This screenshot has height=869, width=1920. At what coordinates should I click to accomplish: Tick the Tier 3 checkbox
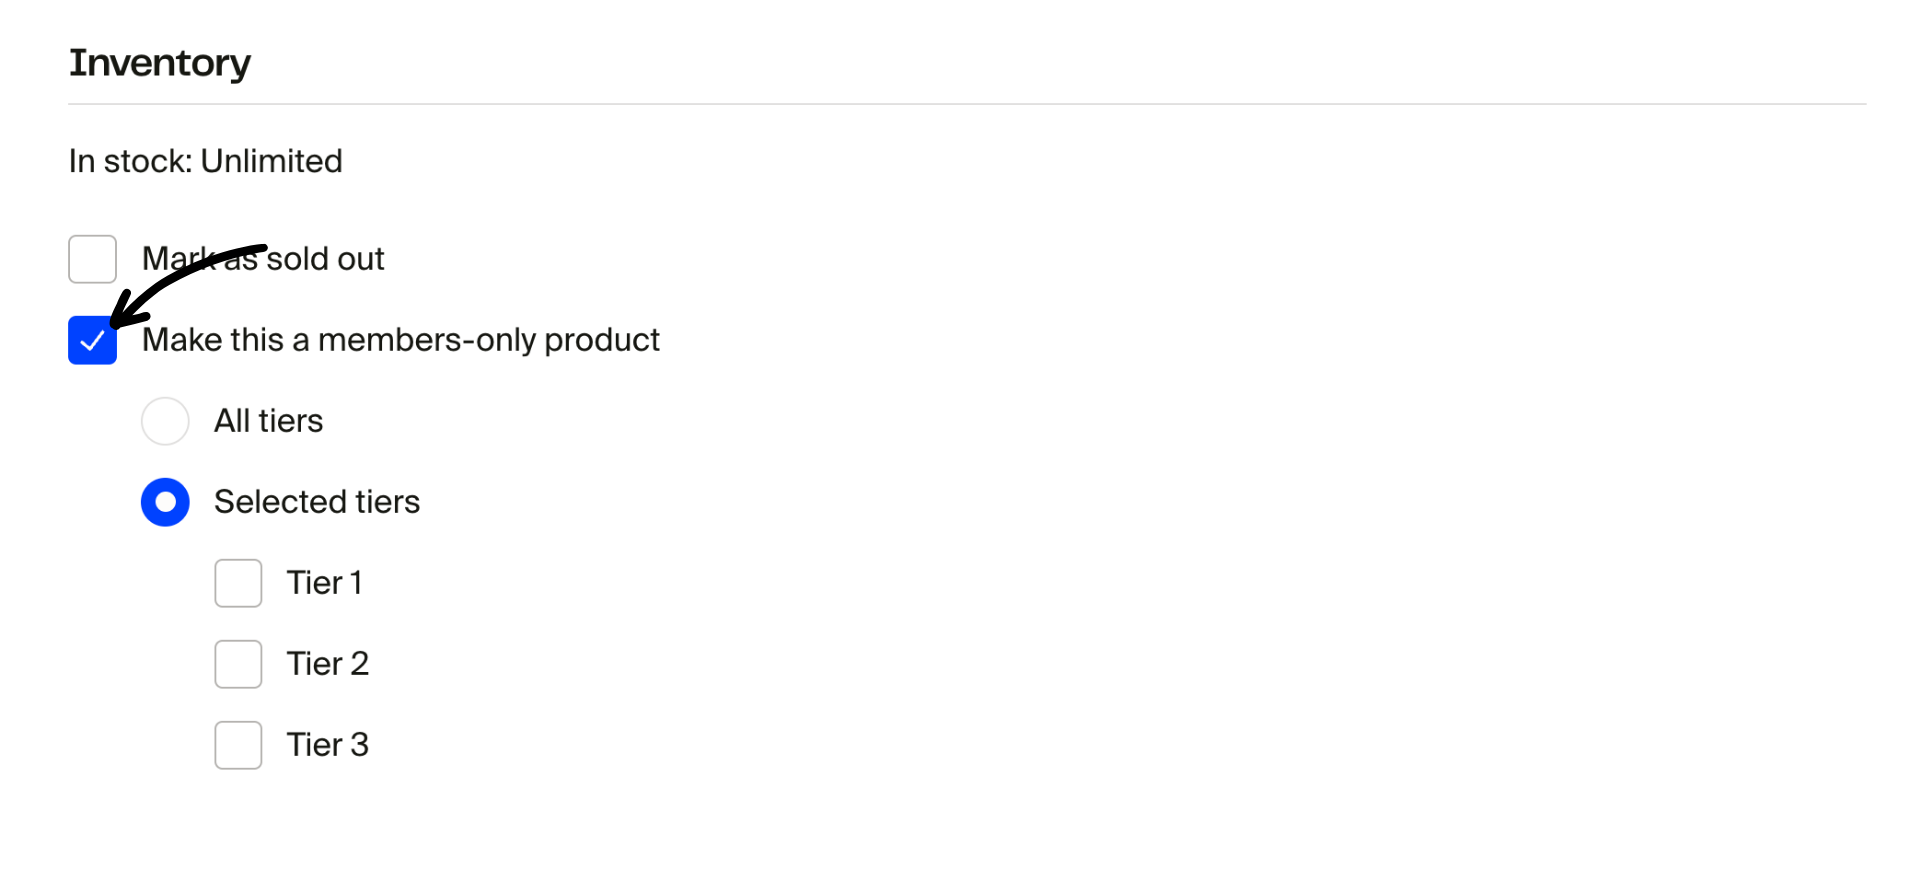coord(238,744)
